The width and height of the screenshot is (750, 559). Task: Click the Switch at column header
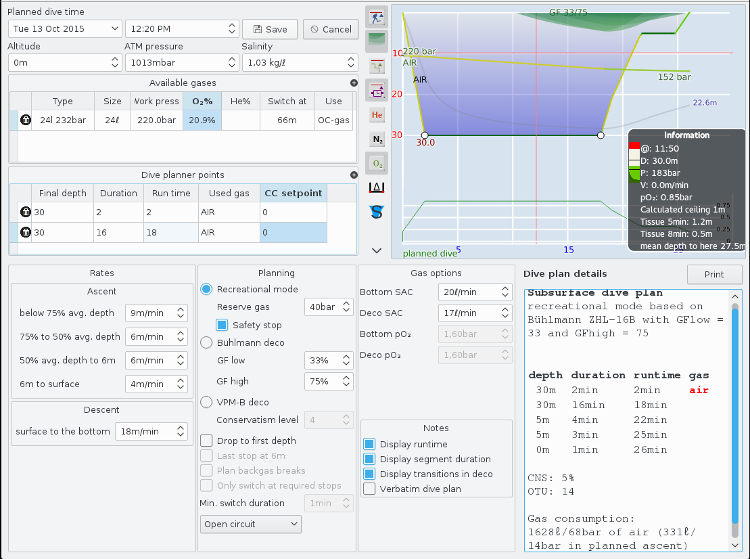point(288,101)
